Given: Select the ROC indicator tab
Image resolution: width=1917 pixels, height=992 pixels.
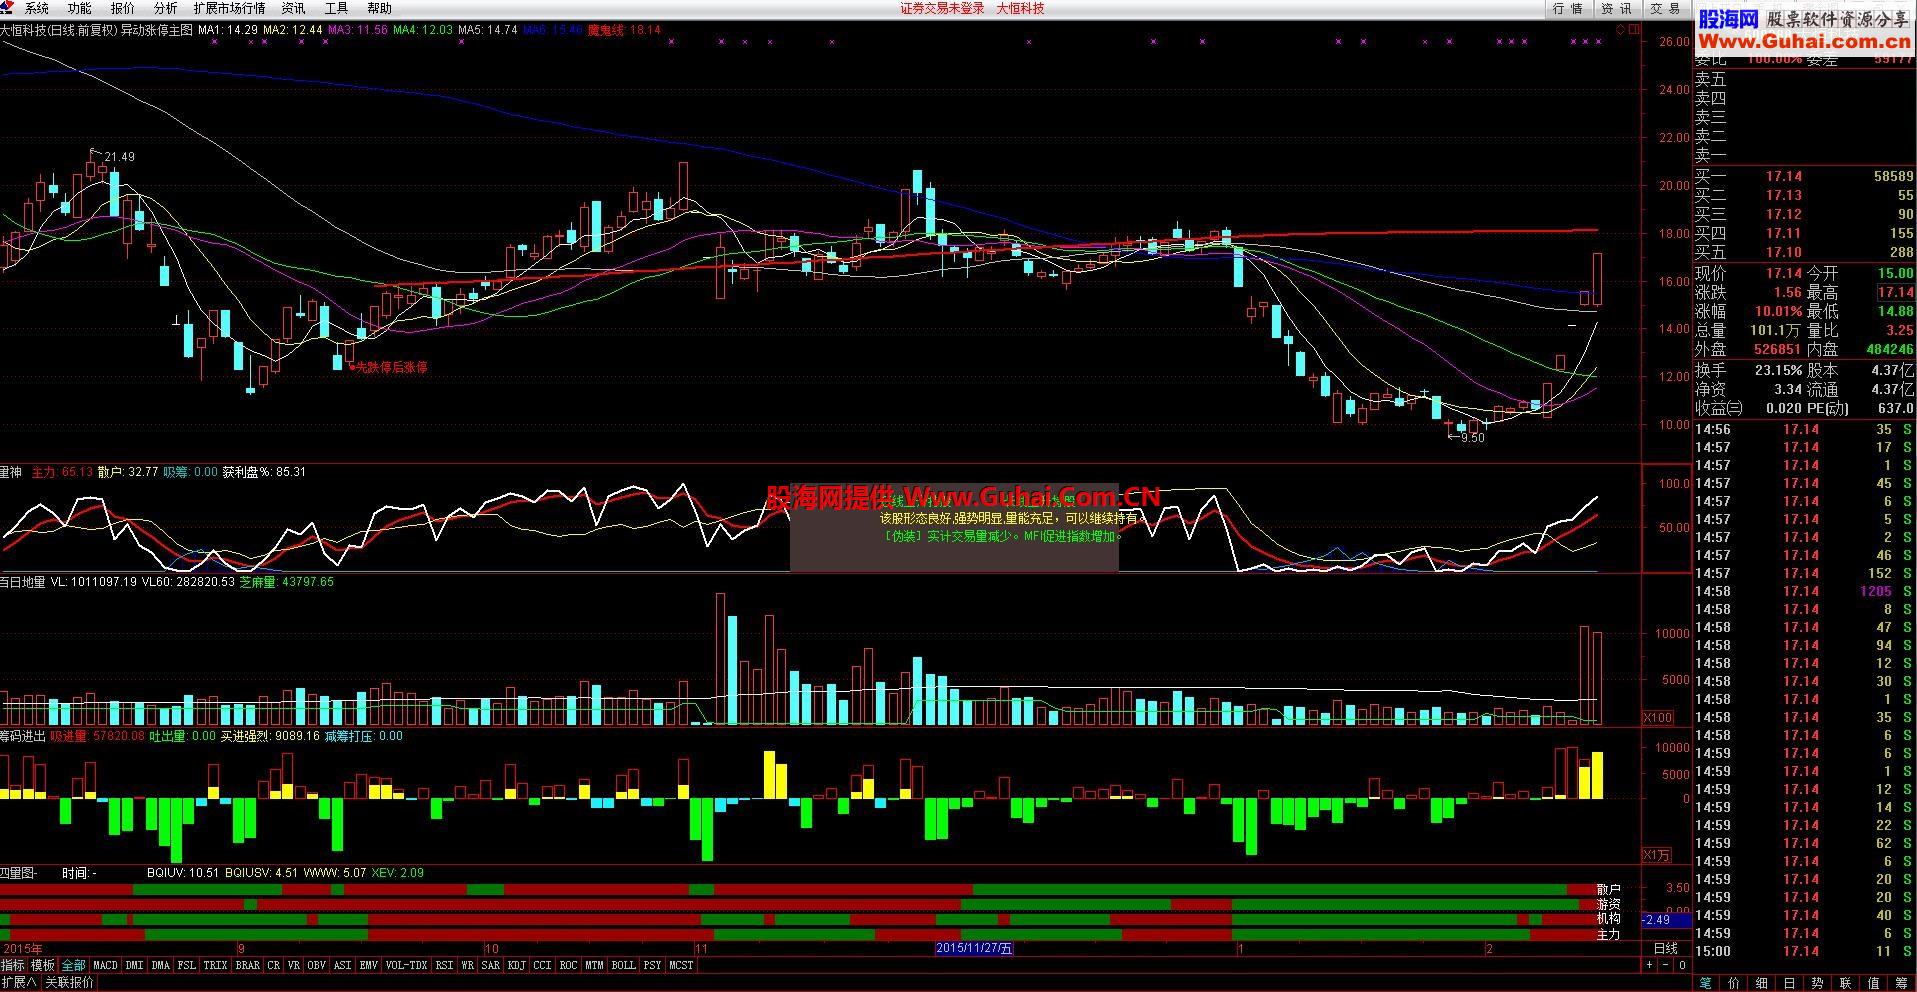Looking at the screenshot, I should [568, 966].
